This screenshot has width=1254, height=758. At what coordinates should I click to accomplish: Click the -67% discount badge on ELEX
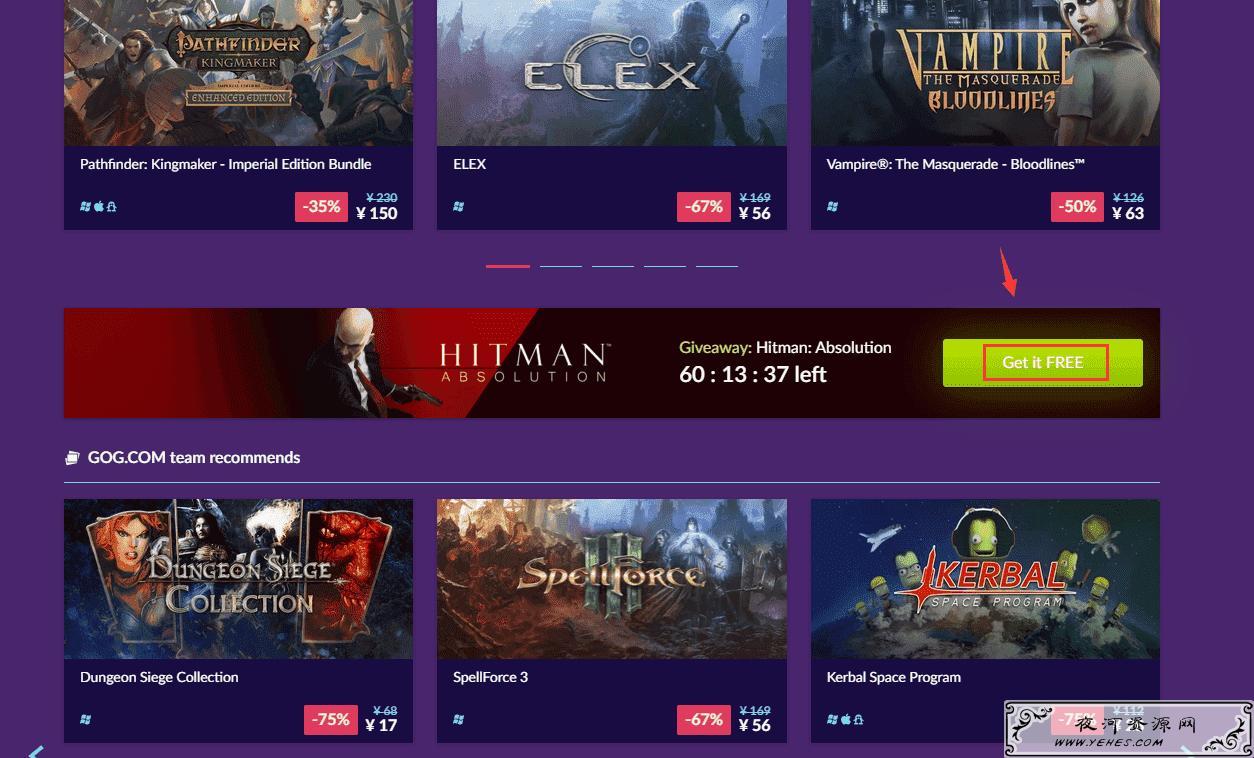pos(704,207)
